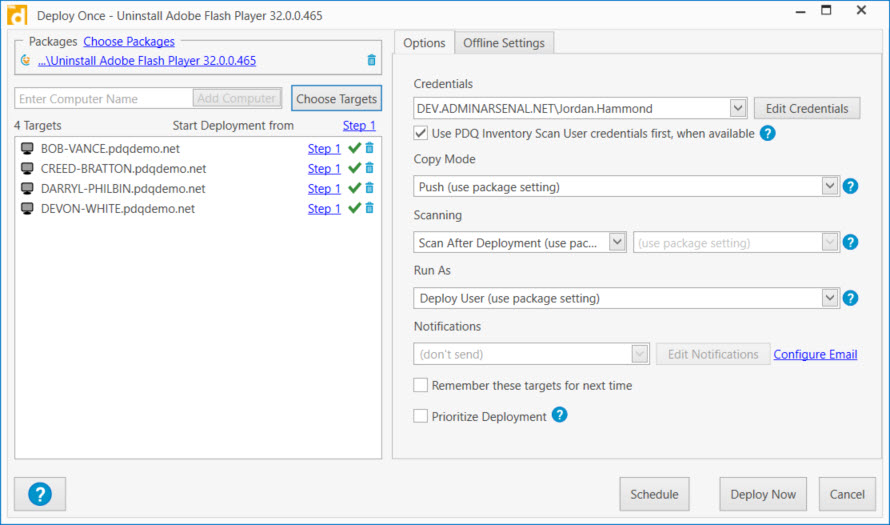This screenshot has width=890, height=525.
Task: Open help for PDQ Inventory Scan User credentials
Action: click(767, 133)
